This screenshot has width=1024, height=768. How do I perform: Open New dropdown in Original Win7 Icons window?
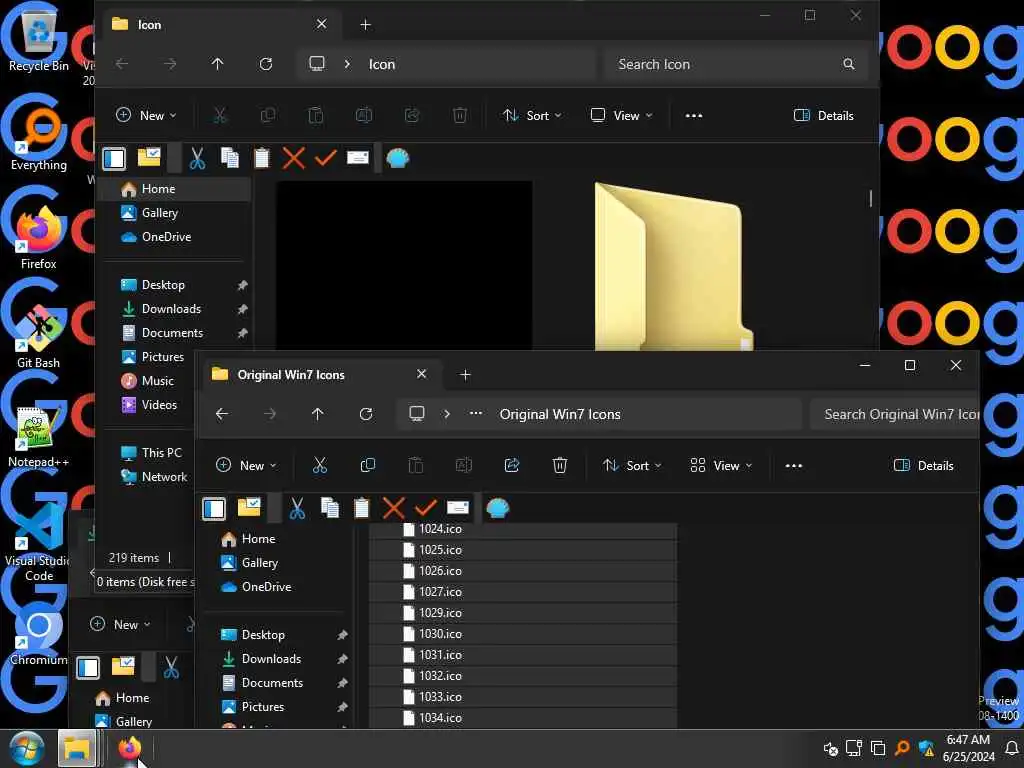pyautogui.click(x=246, y=466)
